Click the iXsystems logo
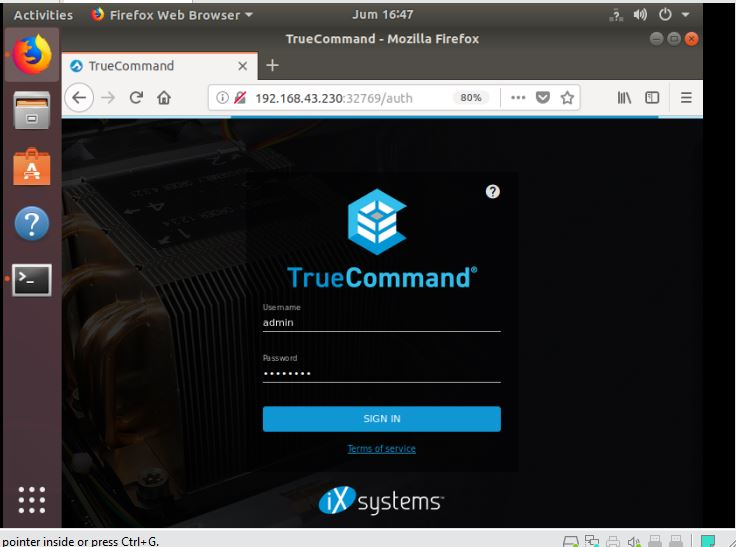This screenshot has width=736, height=547. [381, 501]
